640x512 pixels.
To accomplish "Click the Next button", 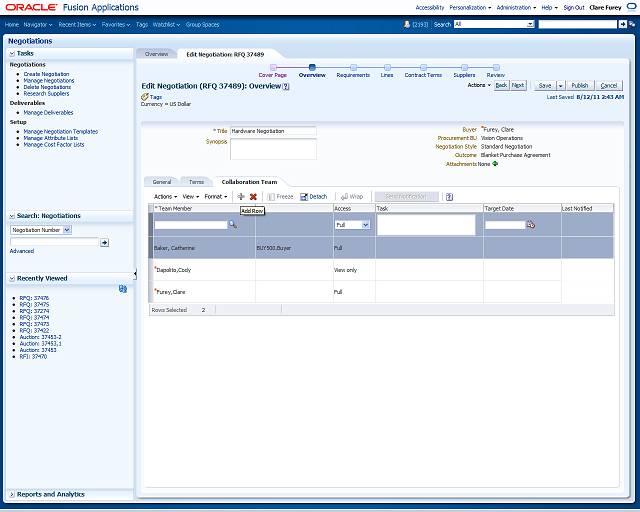I will pos(518,85).
